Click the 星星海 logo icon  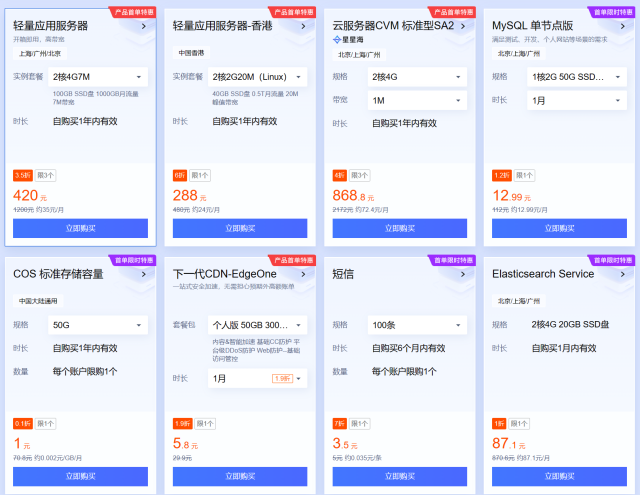(x=337, y=40)
